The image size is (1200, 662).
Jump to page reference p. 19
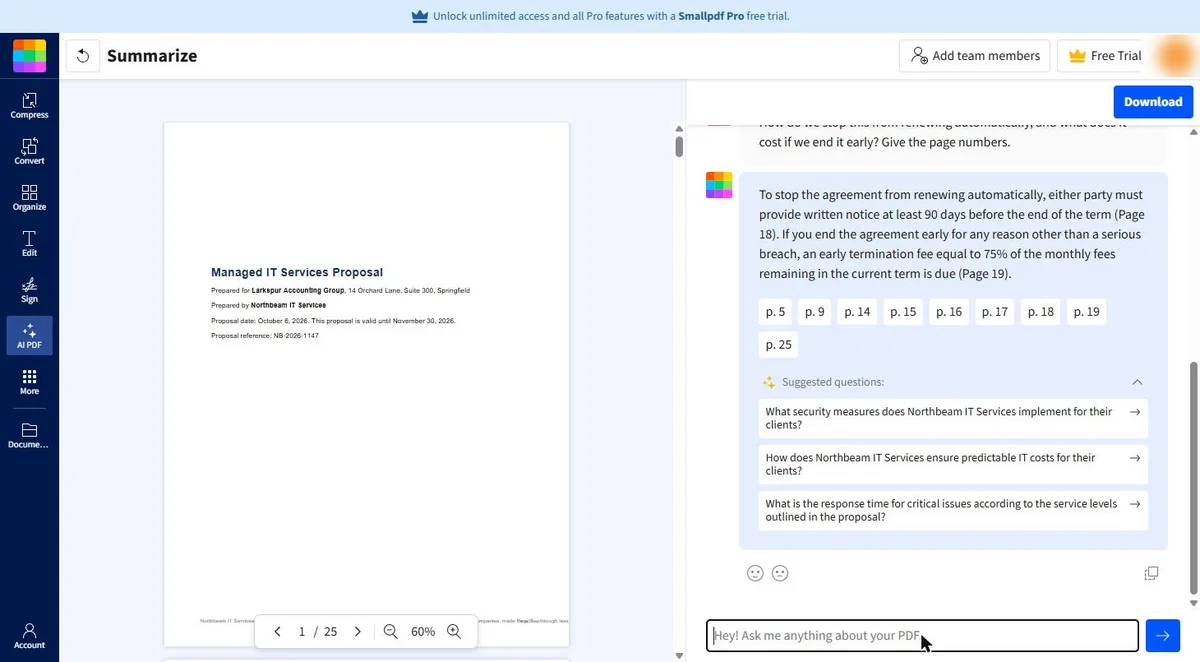(1086, 312)
